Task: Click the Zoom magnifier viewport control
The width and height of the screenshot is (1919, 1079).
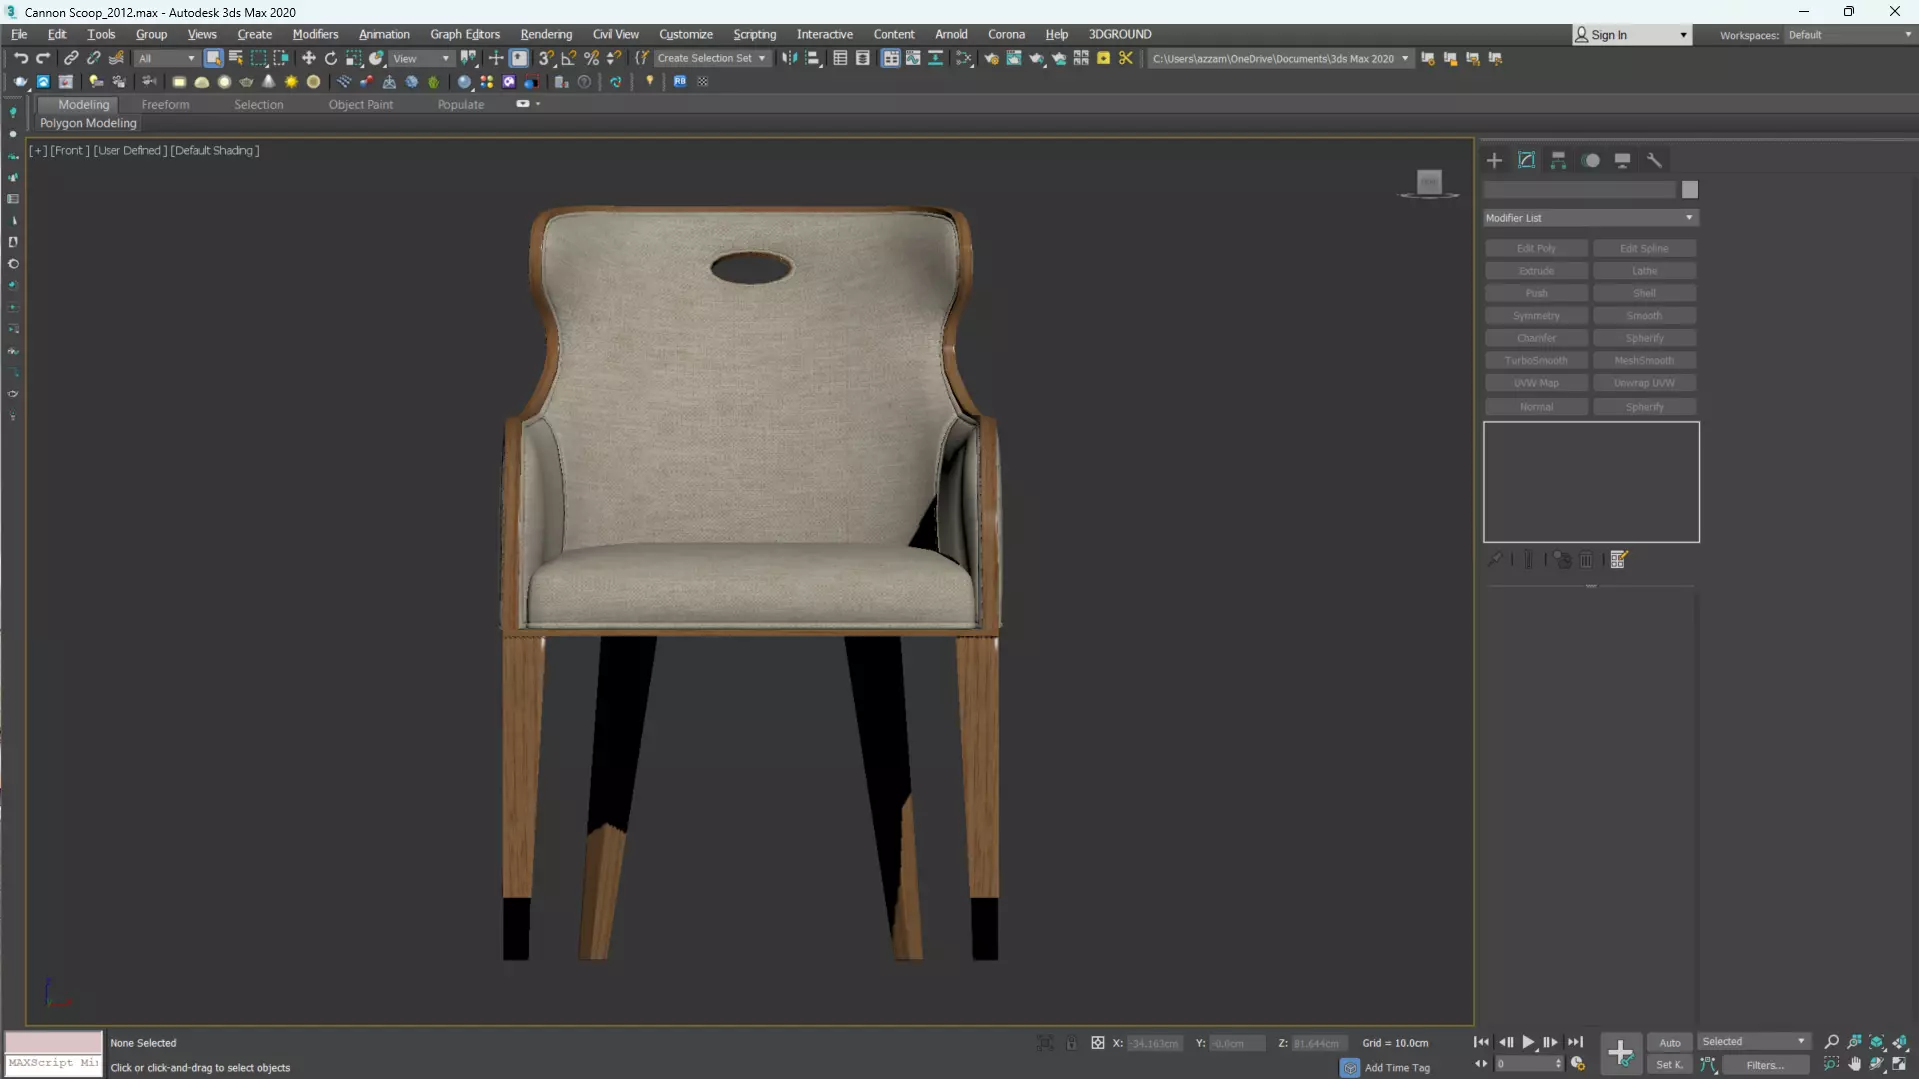Action: [x=1831, y=1042]
